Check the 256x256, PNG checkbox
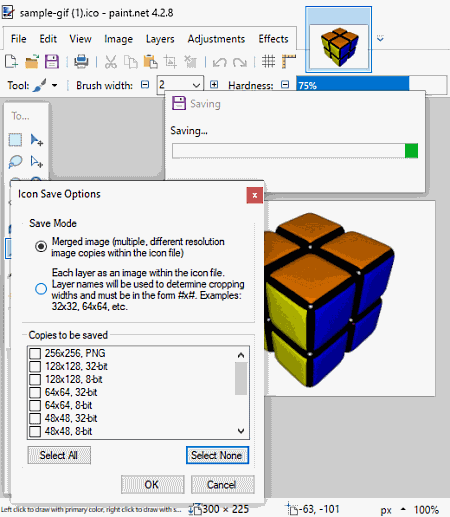The image size is (450, 517). pos(35,353)
